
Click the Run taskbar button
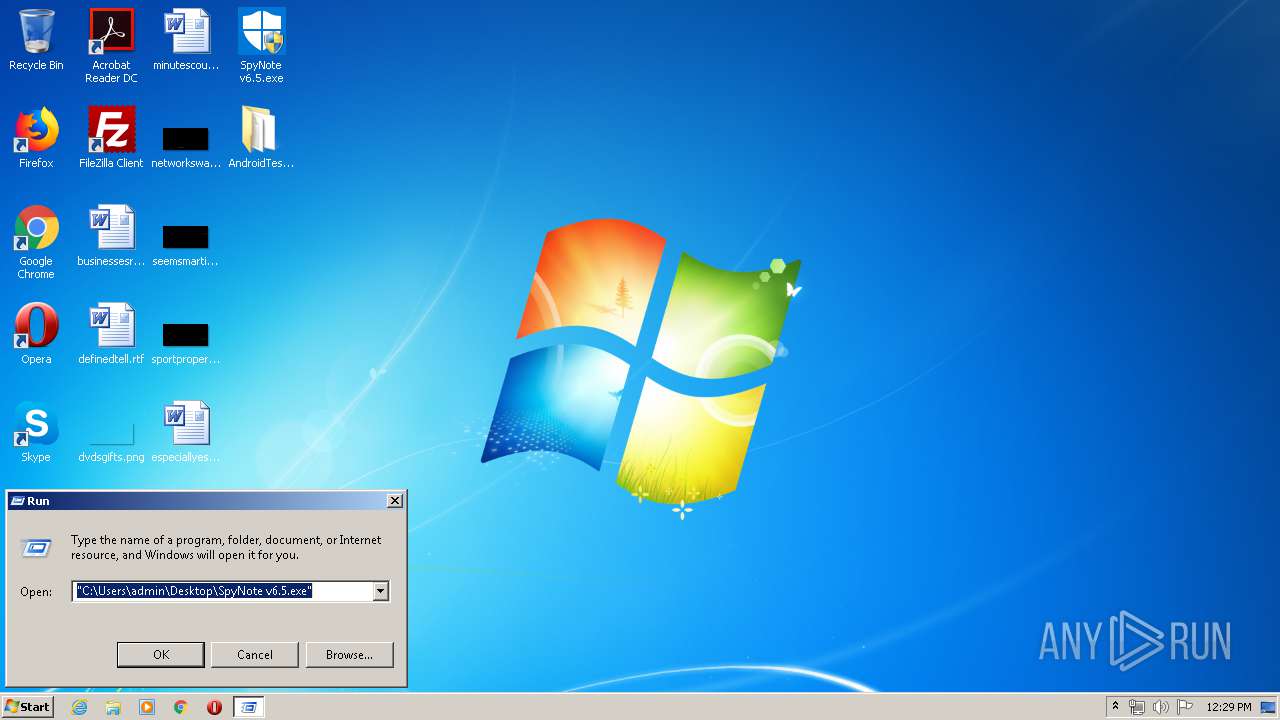[249, 707]
